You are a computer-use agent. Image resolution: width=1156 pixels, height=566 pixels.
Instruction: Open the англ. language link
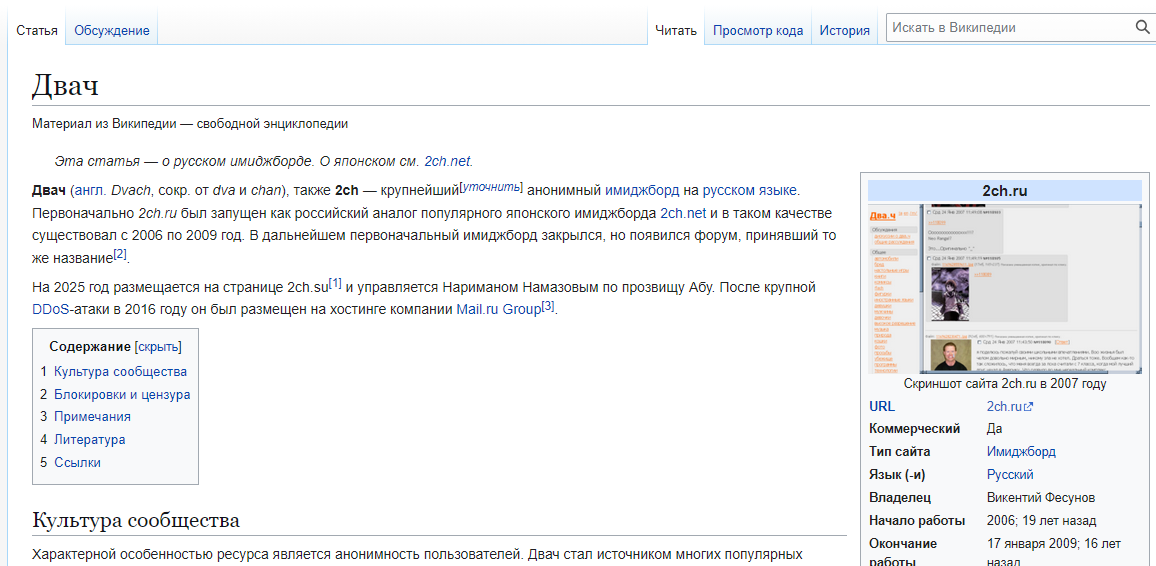click(89, 190)
